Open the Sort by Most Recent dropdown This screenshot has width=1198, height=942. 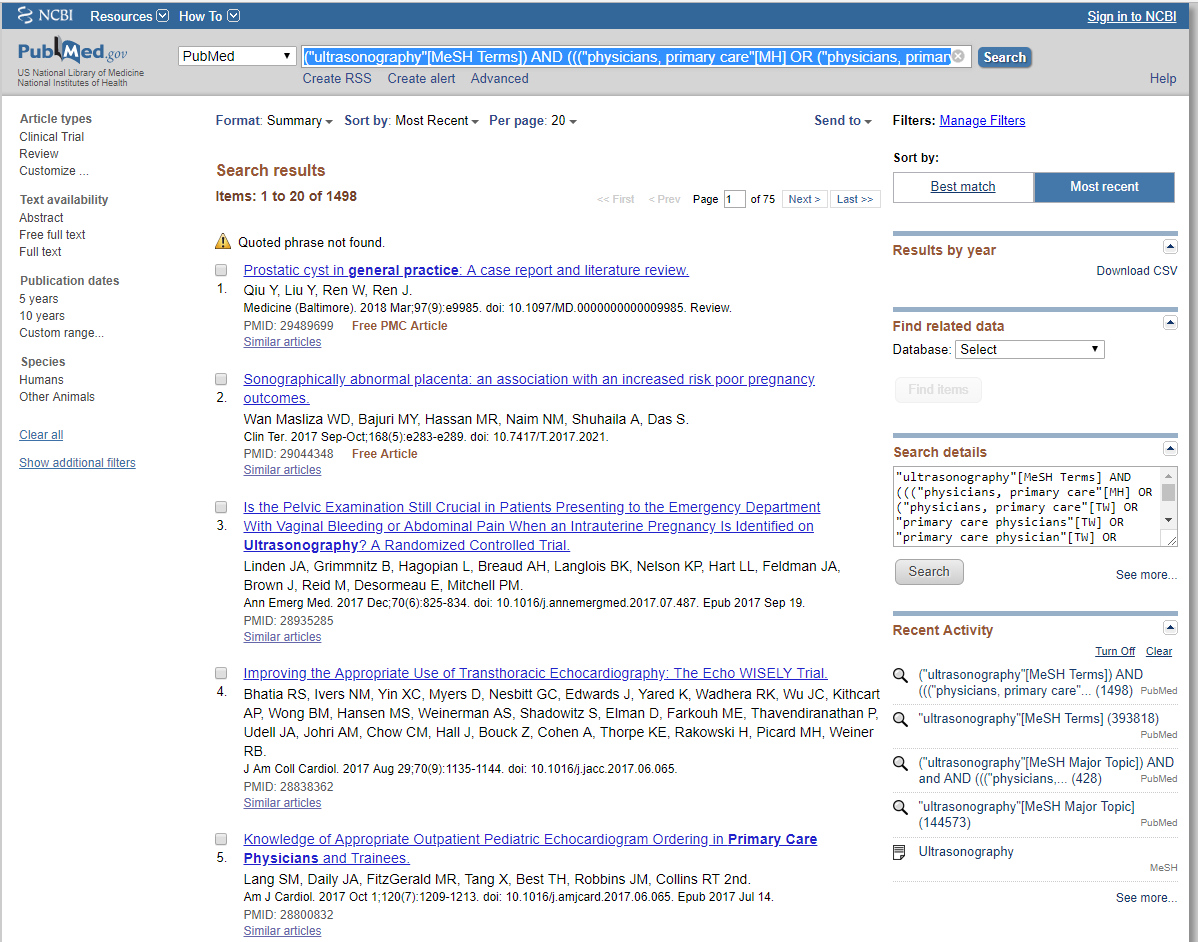click(x=436, y=121)
